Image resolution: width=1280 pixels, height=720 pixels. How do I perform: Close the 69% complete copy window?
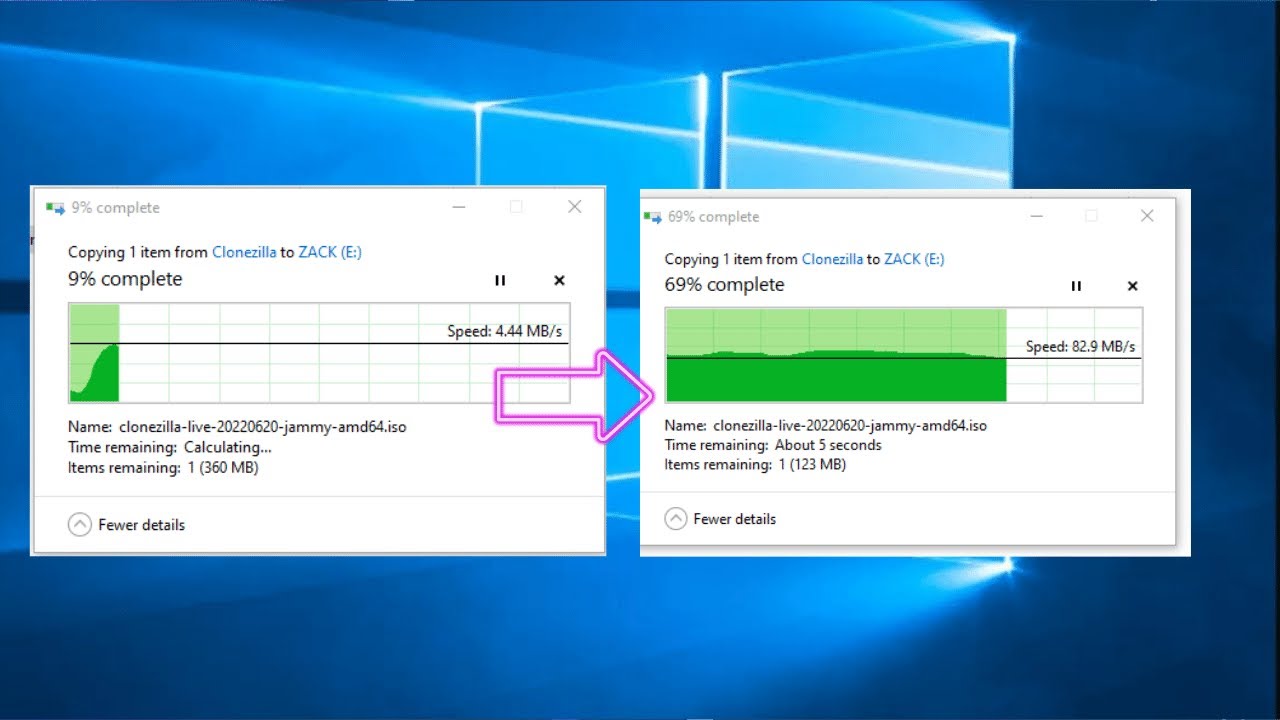coord(1147,216)
